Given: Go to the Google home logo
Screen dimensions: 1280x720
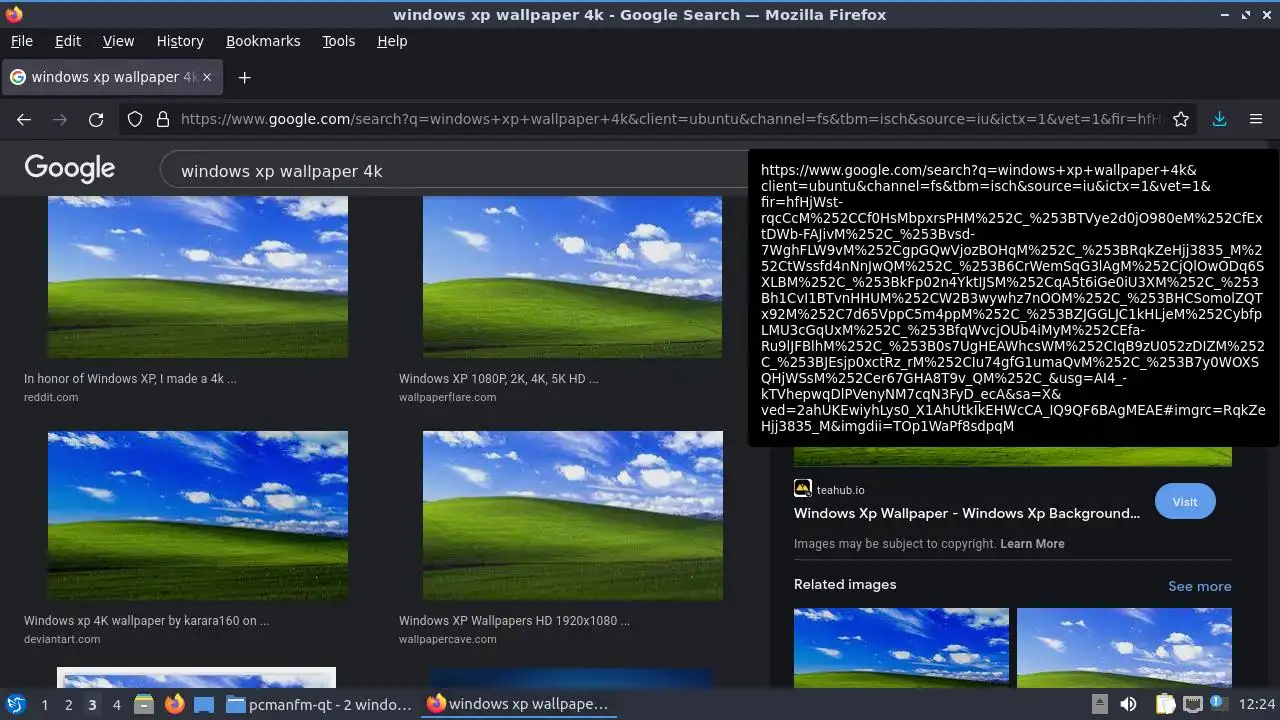Looking at the screenshot, I should pos(70,169).
